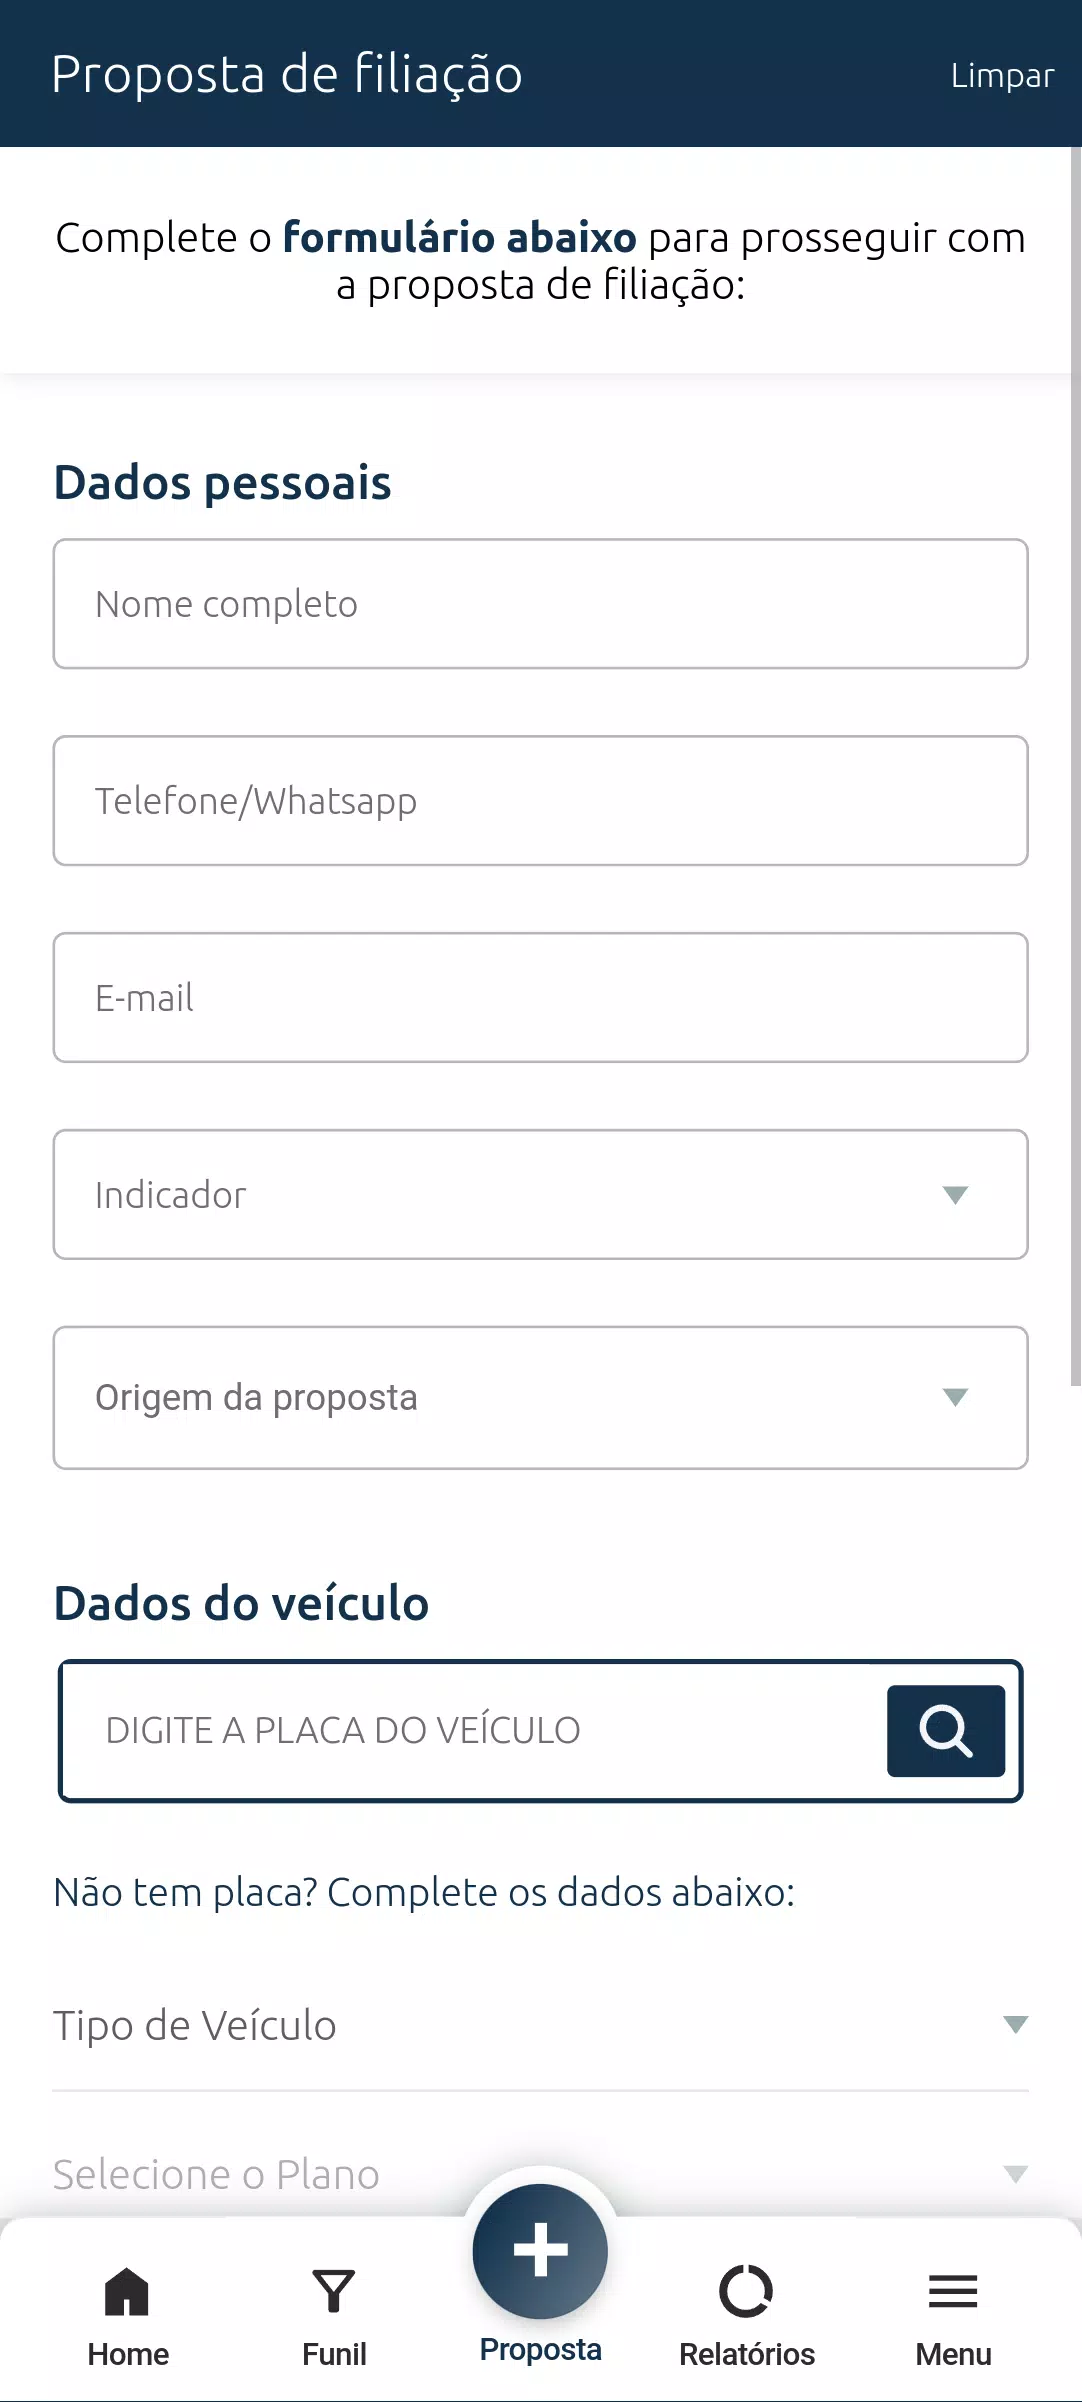Select the E-mail text field
1082x2402 pixels.
click(540, 998)
